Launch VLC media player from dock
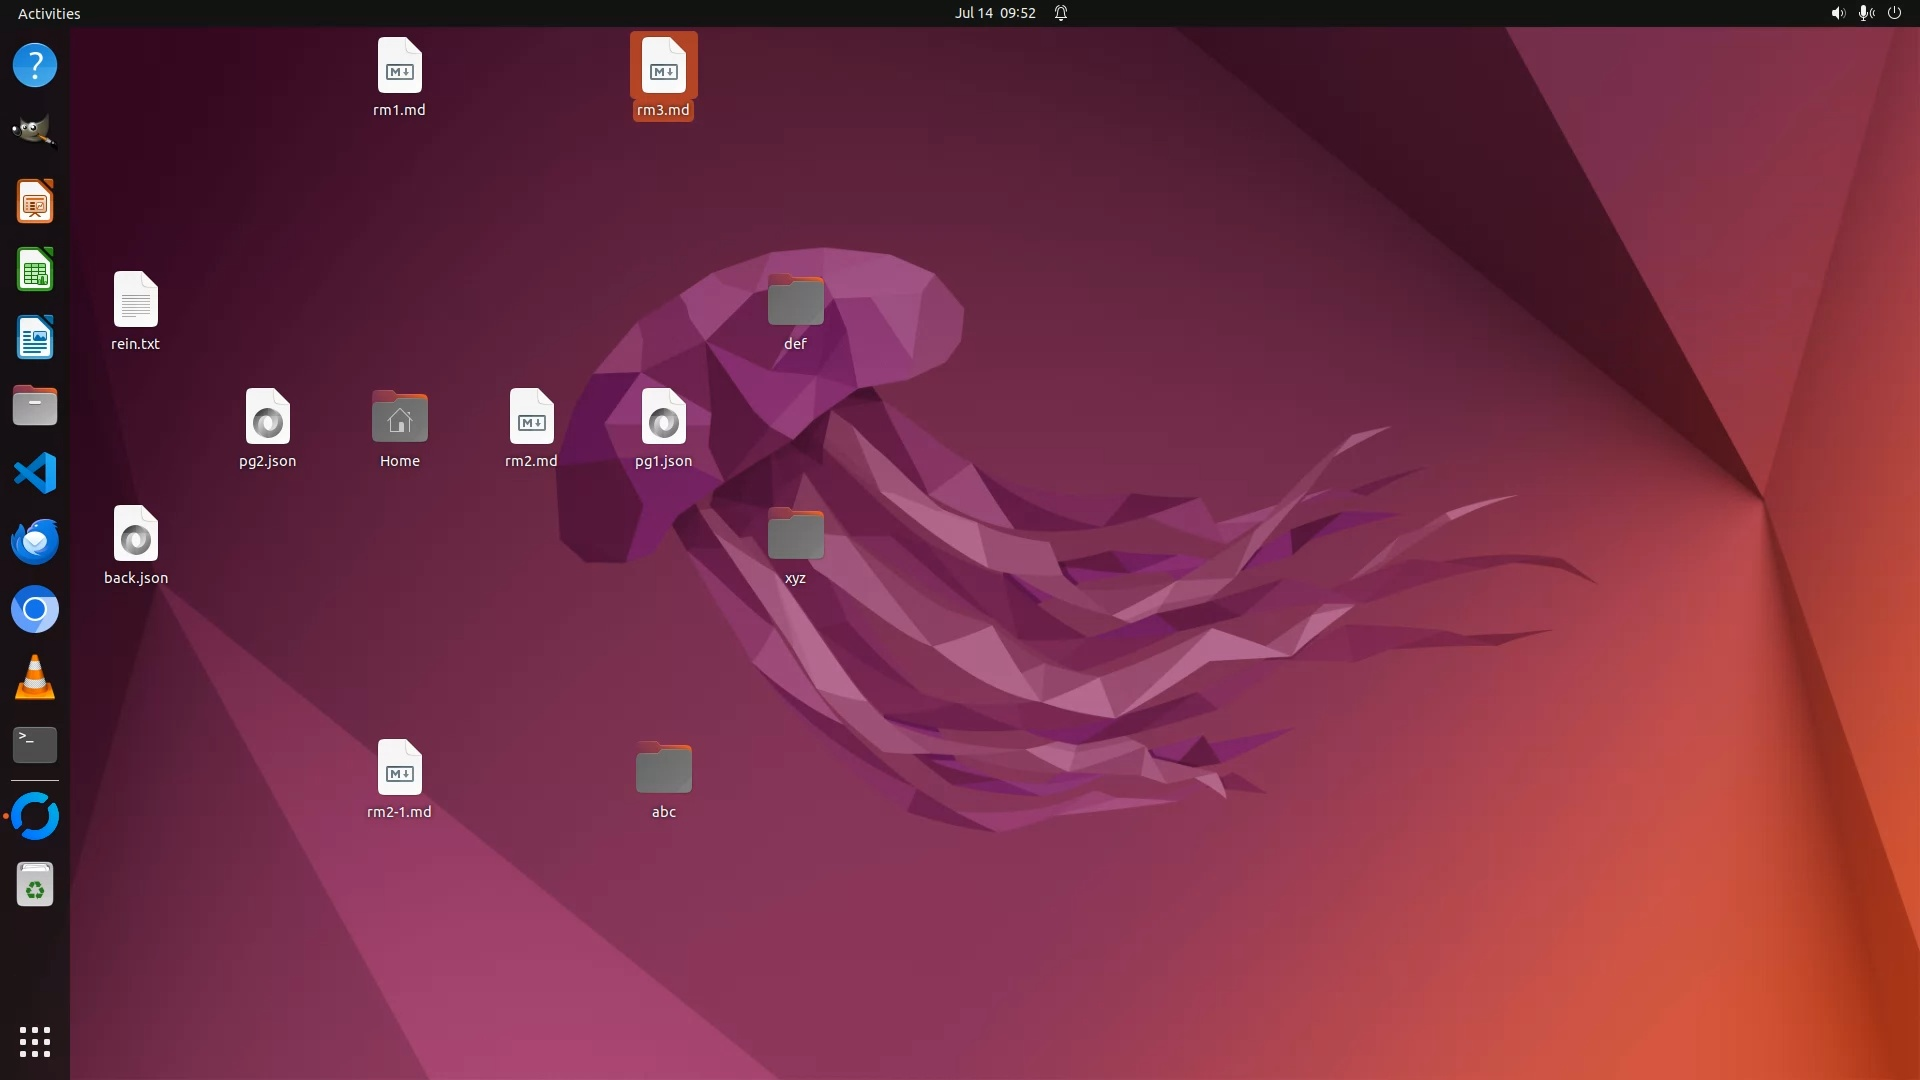Image resolution: width=1920 pixels, height=1080 pixels. pos(34,677)
